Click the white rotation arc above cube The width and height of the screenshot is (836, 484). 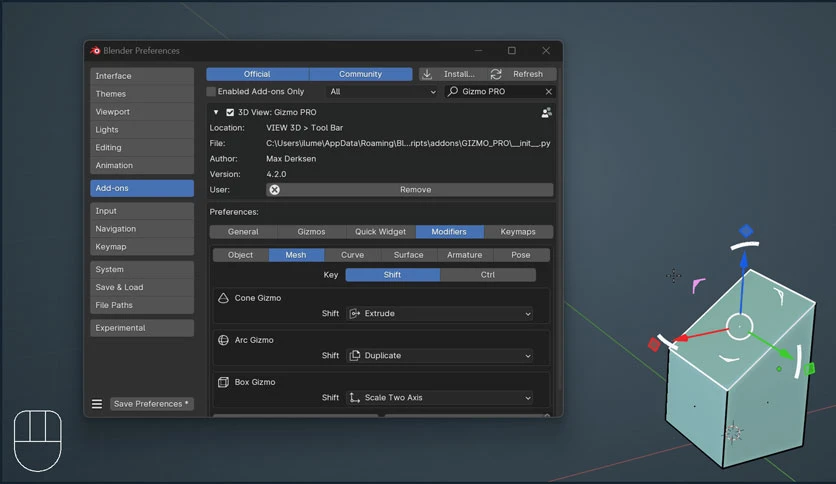[744, 245]
